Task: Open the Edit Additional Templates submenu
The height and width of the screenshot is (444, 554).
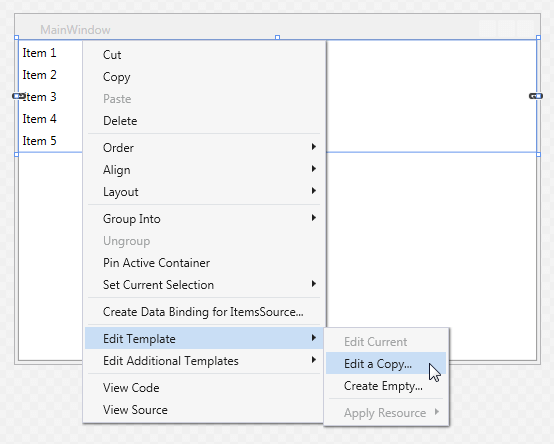Action: 204,361
